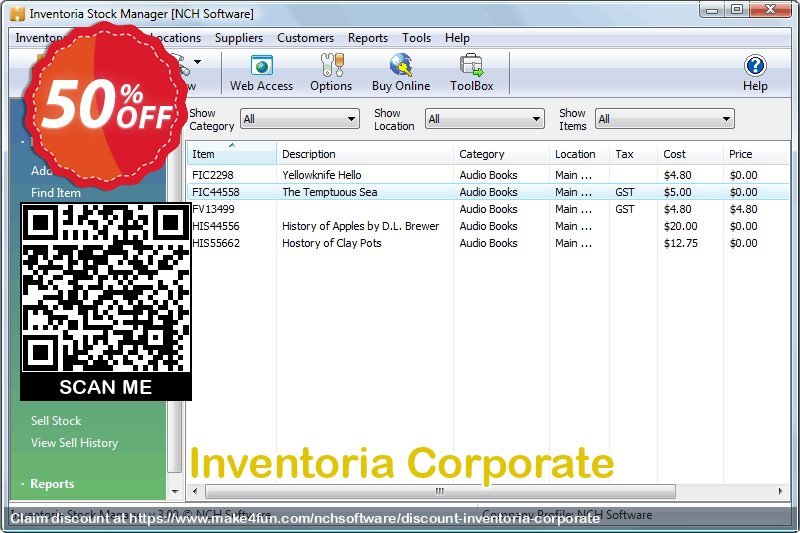The image size is (800, 533).
Task: Sort by the Category column header
Action: pos(501,154)
